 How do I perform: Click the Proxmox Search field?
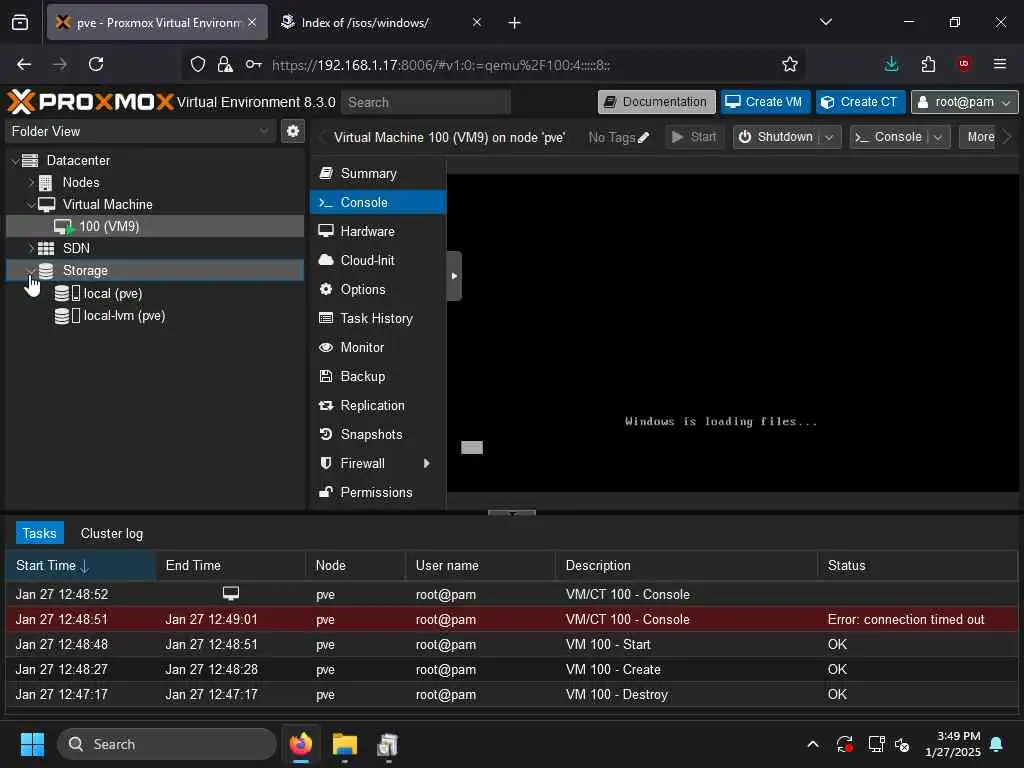[426, 103]
